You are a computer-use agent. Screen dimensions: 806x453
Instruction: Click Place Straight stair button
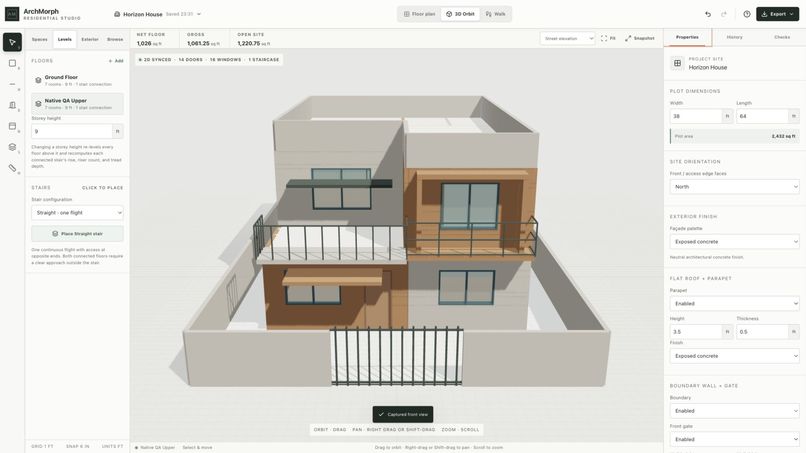pos(77,234)
